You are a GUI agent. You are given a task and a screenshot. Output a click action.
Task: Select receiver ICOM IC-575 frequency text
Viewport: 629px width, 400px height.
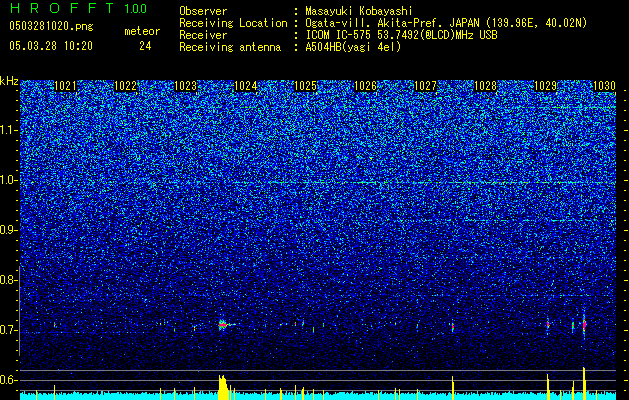pyautogui.click(x=401, y=35)
